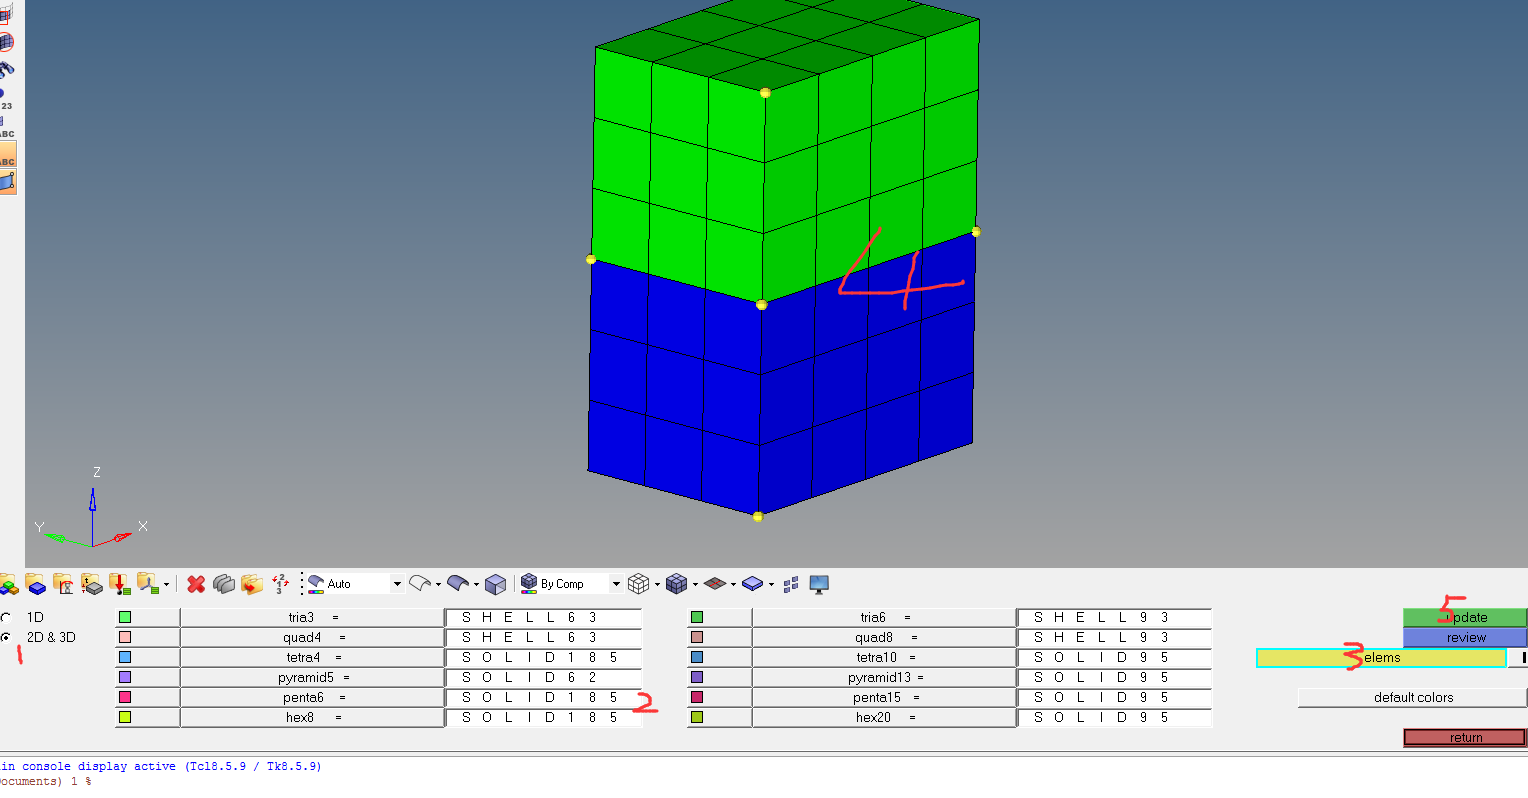Click the default colors button
This screenshot has width=1528, height=798.
[x=1412, y=698]
